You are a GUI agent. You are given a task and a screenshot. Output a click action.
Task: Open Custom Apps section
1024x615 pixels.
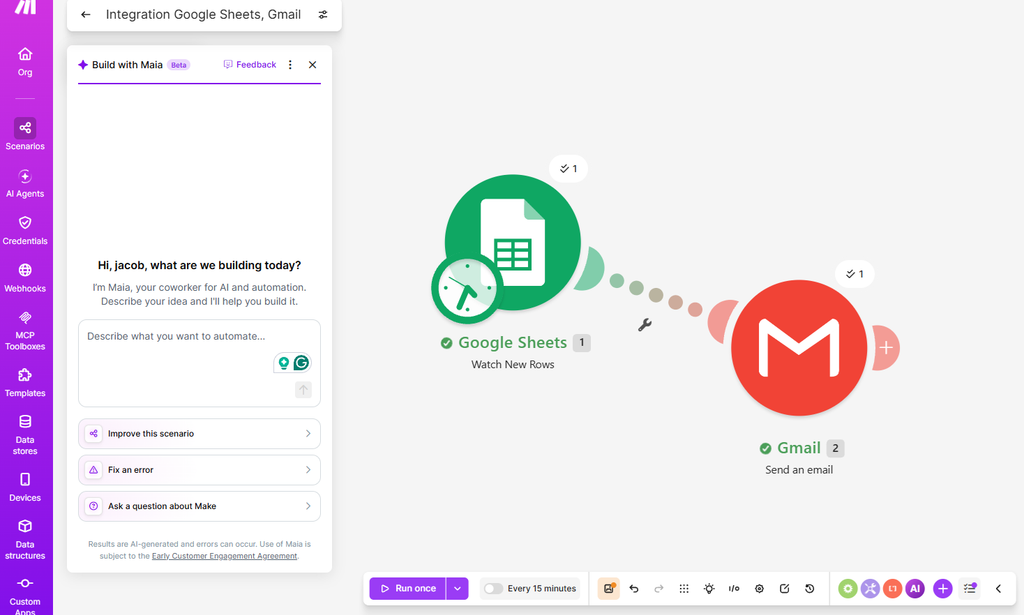[x=25, y=595]
